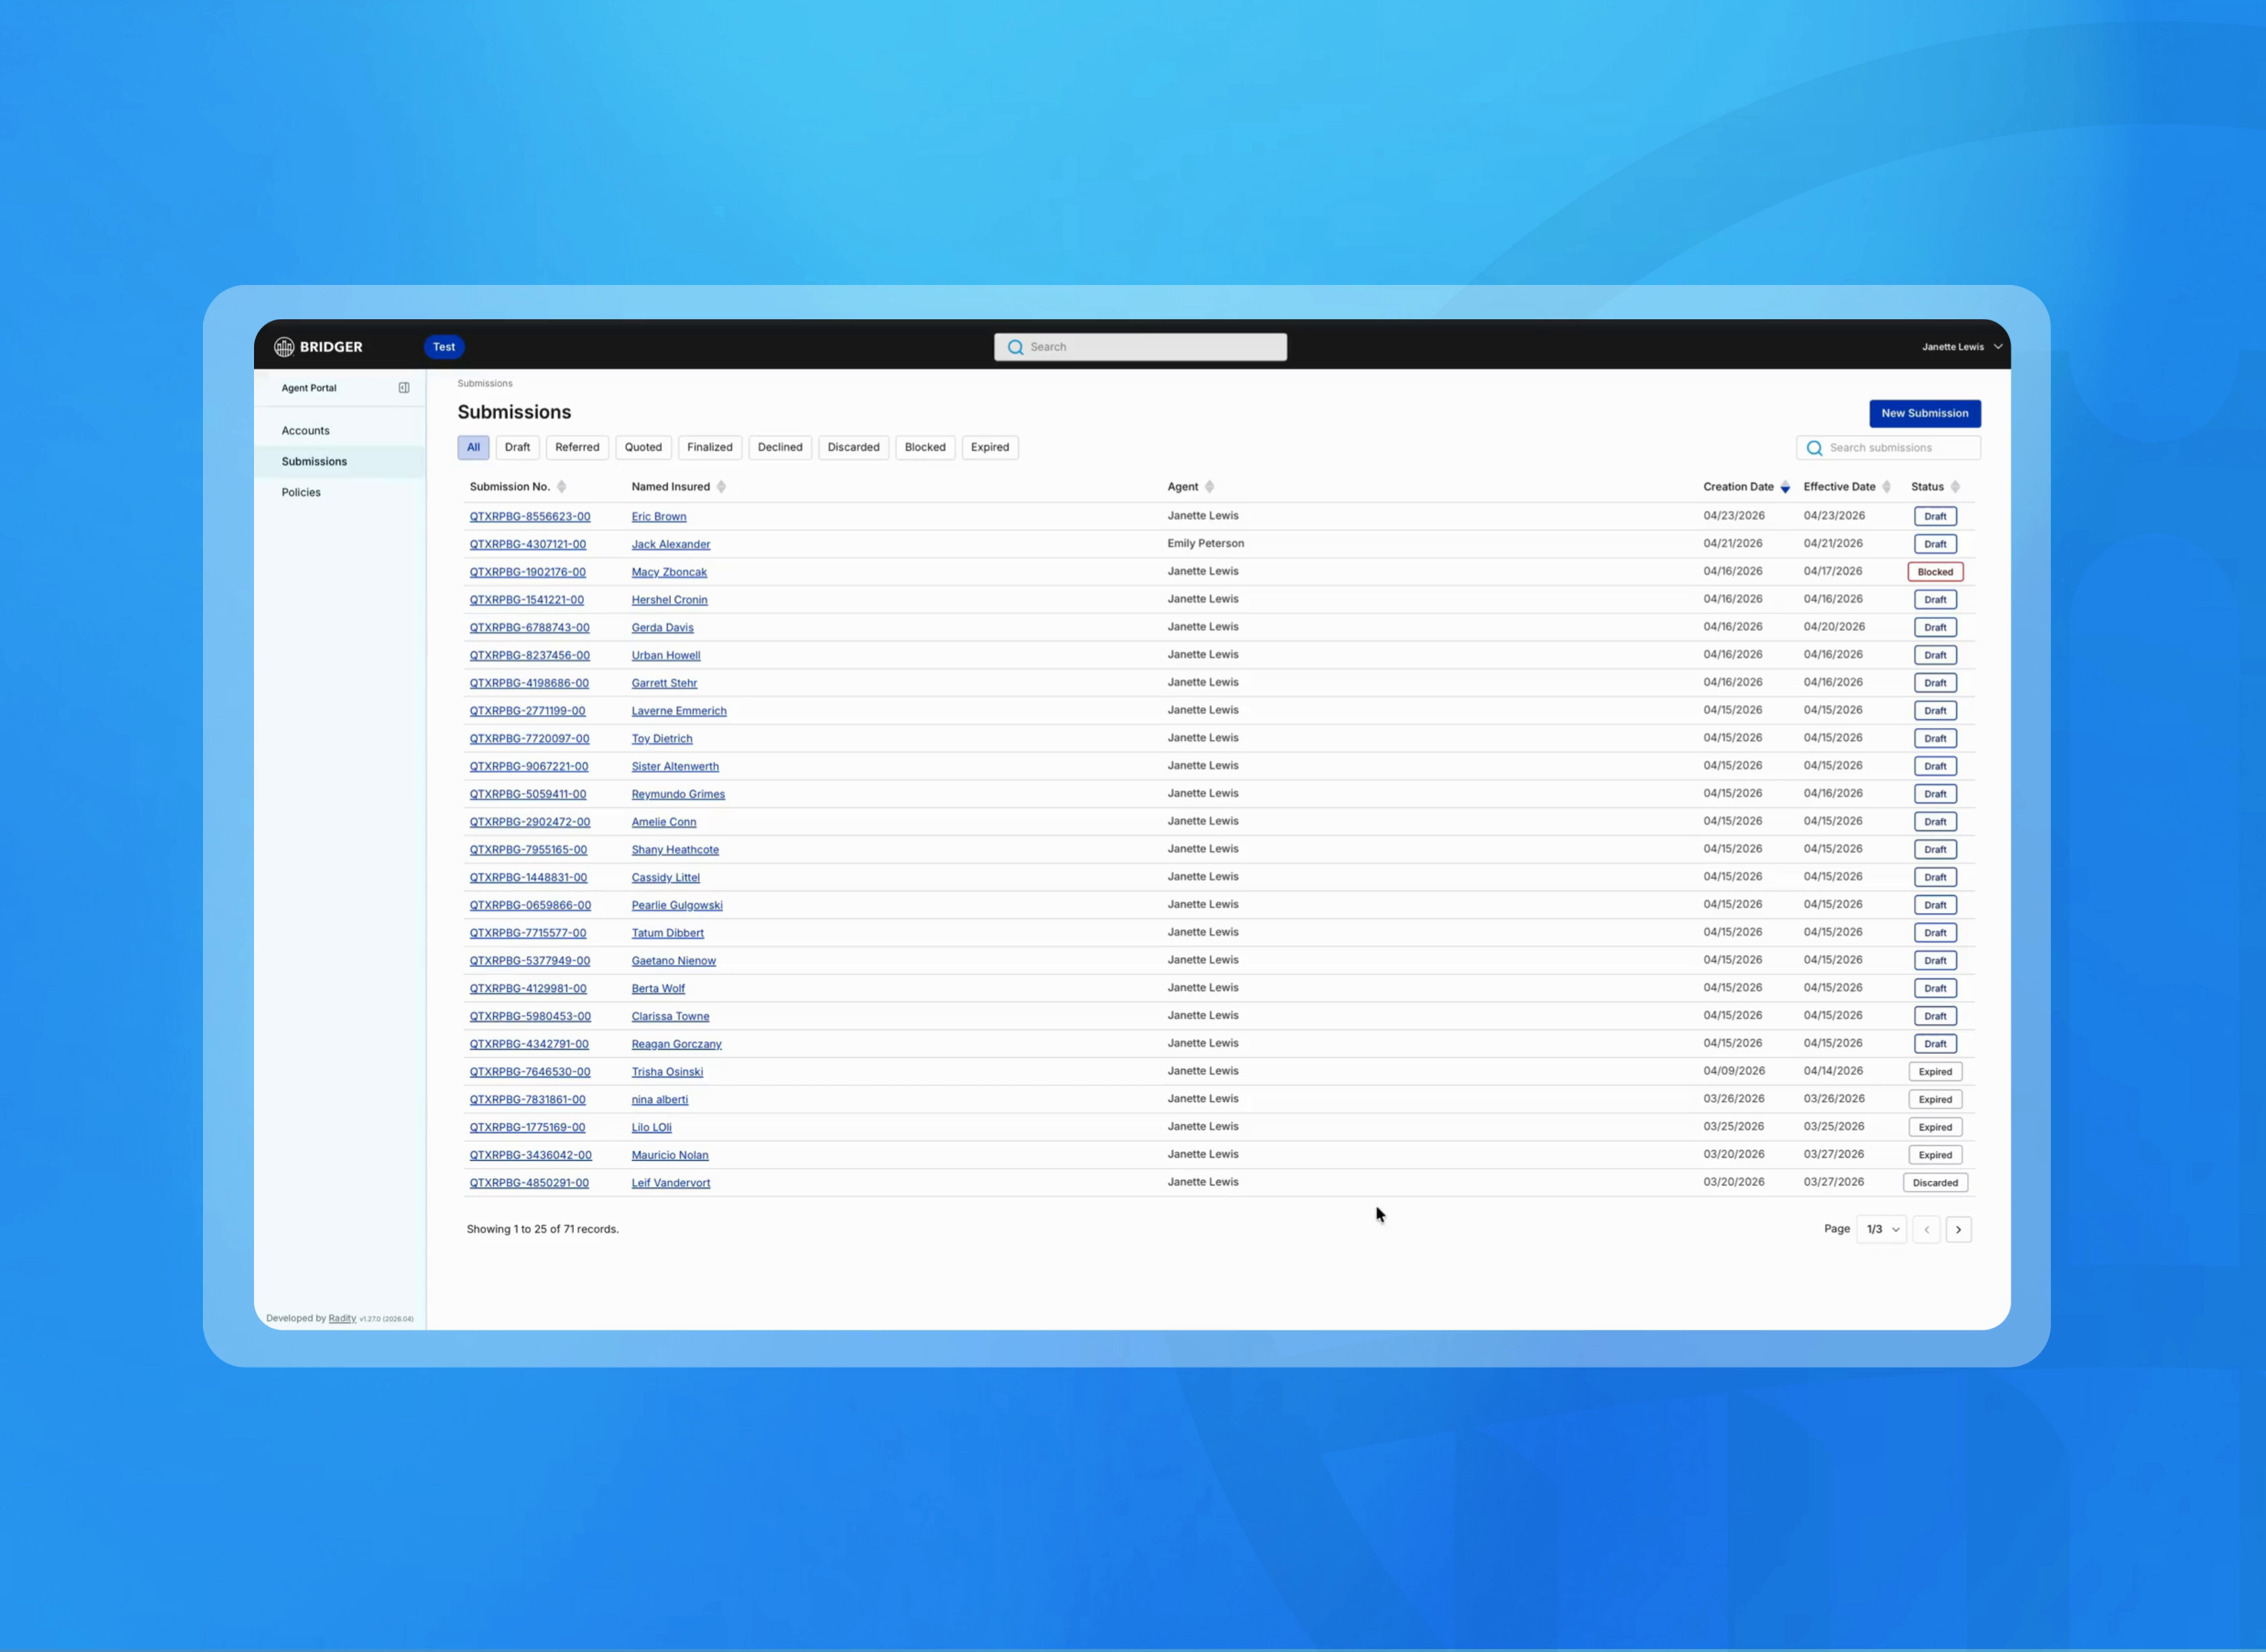Screen dimensions: 2266x1652
Task: Click the Draft status badge for Eric Brown
Action: [x=1935, y=517]
